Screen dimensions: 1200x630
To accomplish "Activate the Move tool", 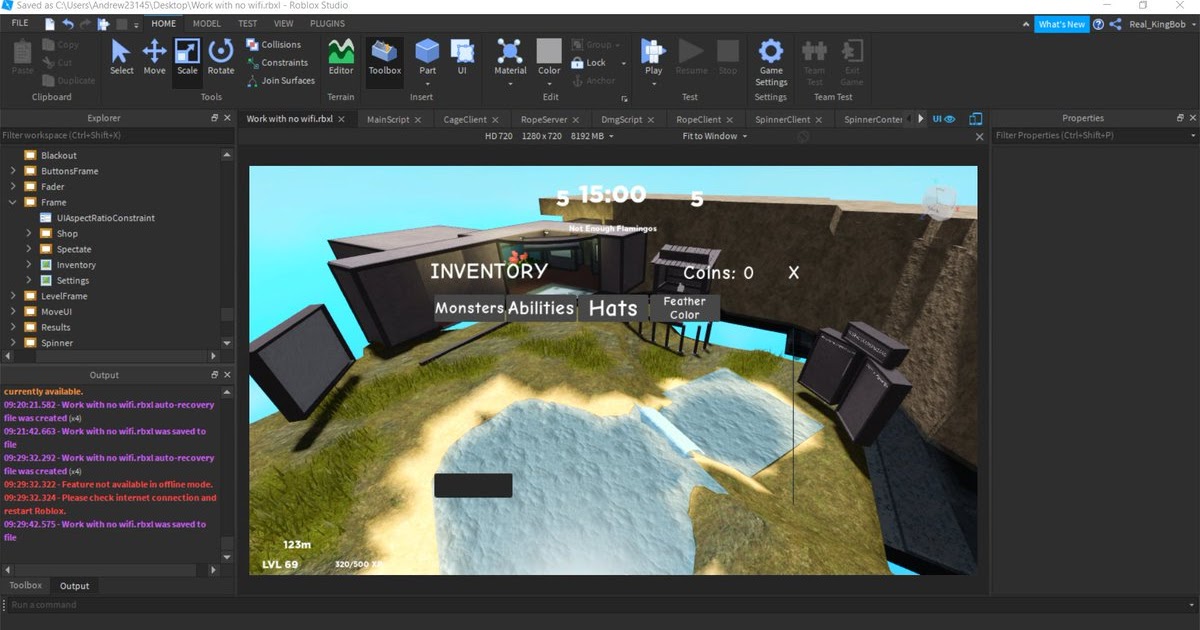I will click(154, 58).
